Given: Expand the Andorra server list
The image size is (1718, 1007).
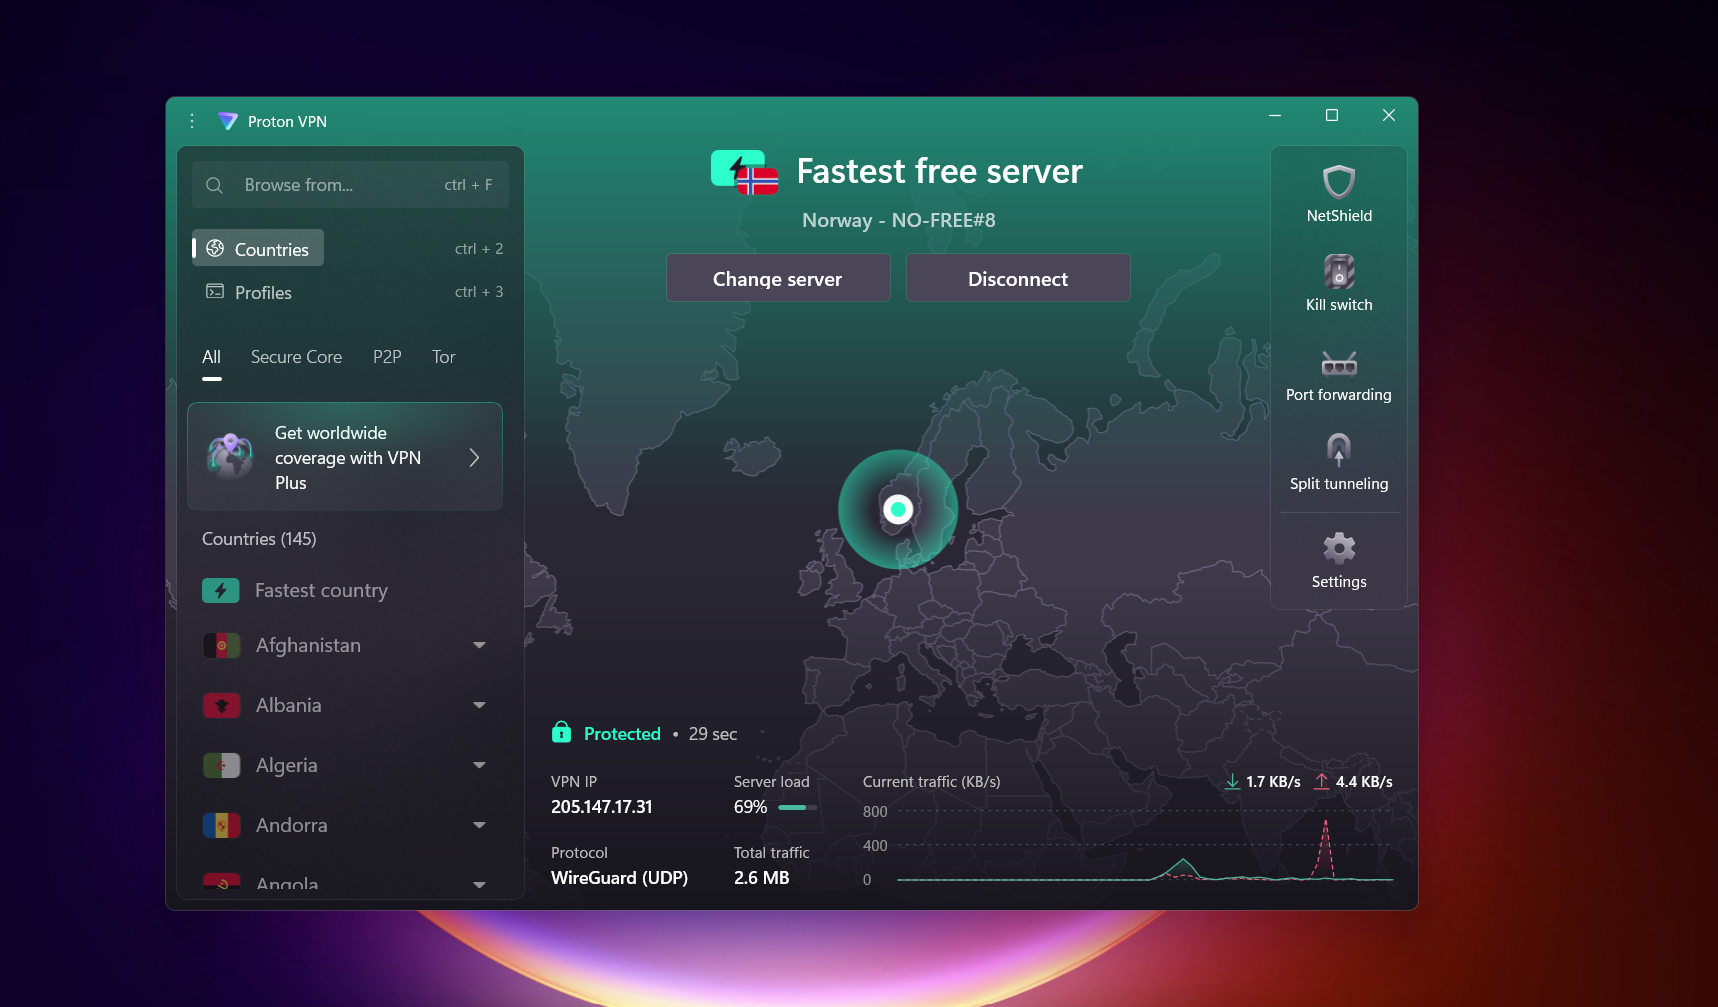Looking at the screenshot, I should pos(479,826).
